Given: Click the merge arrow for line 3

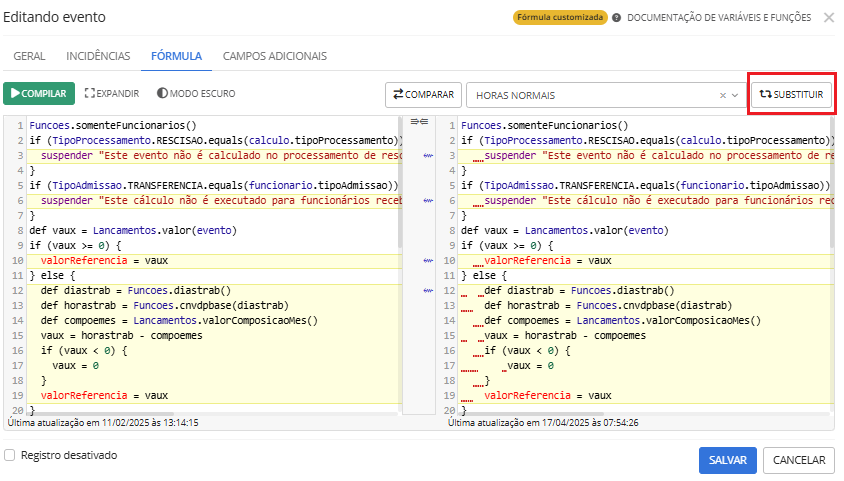Looking at the screenshot, I should click(428, 155).
